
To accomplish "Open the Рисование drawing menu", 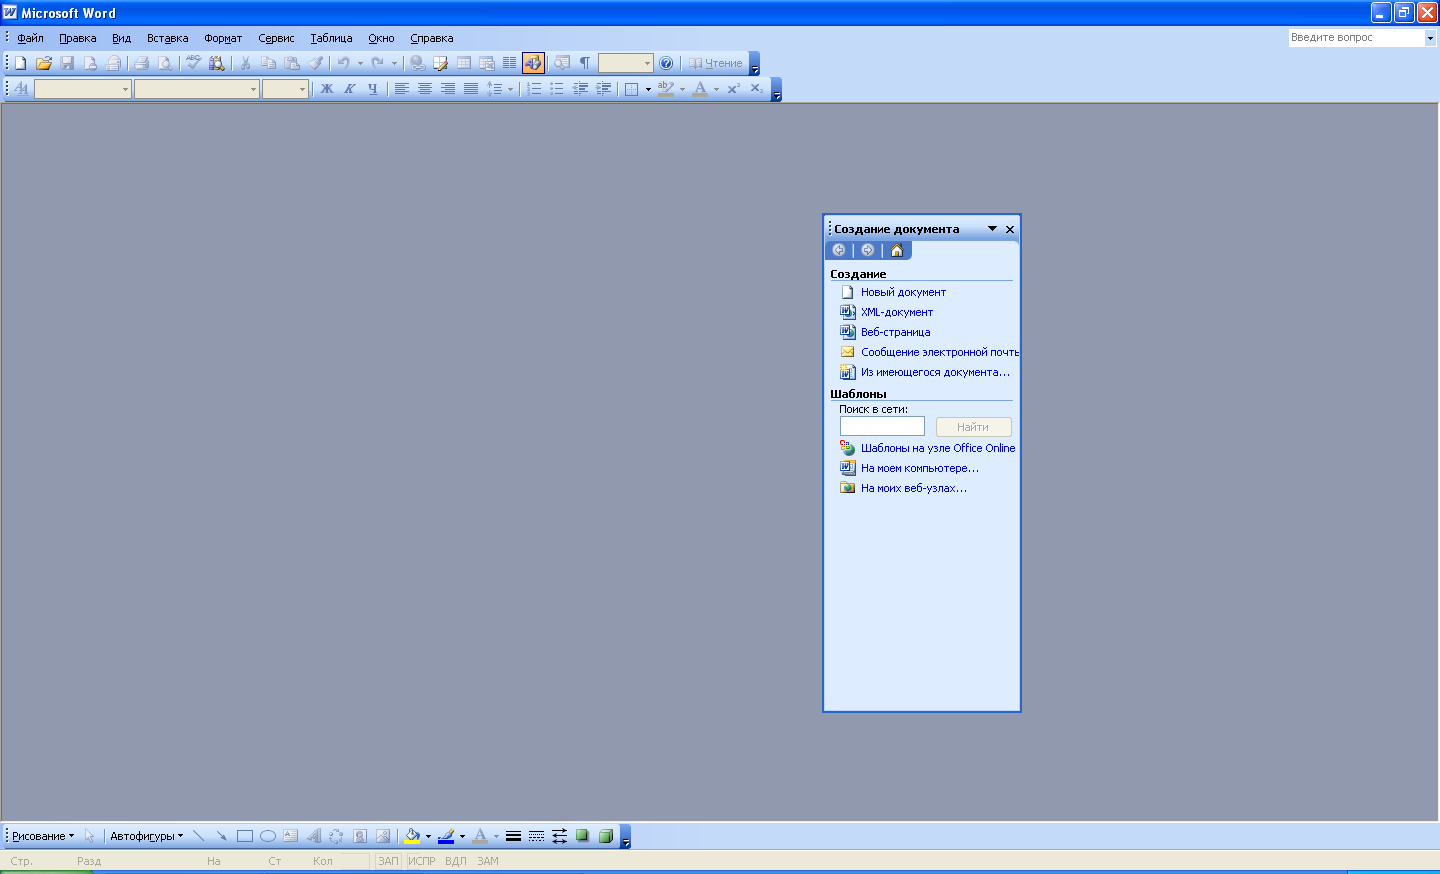I will point(42,836).
